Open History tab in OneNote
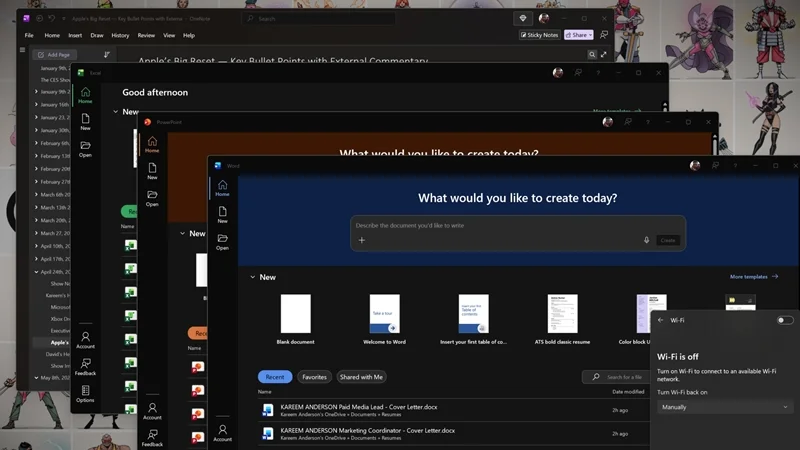The width and height of the screenshot is (800, 450). (120, 35)
